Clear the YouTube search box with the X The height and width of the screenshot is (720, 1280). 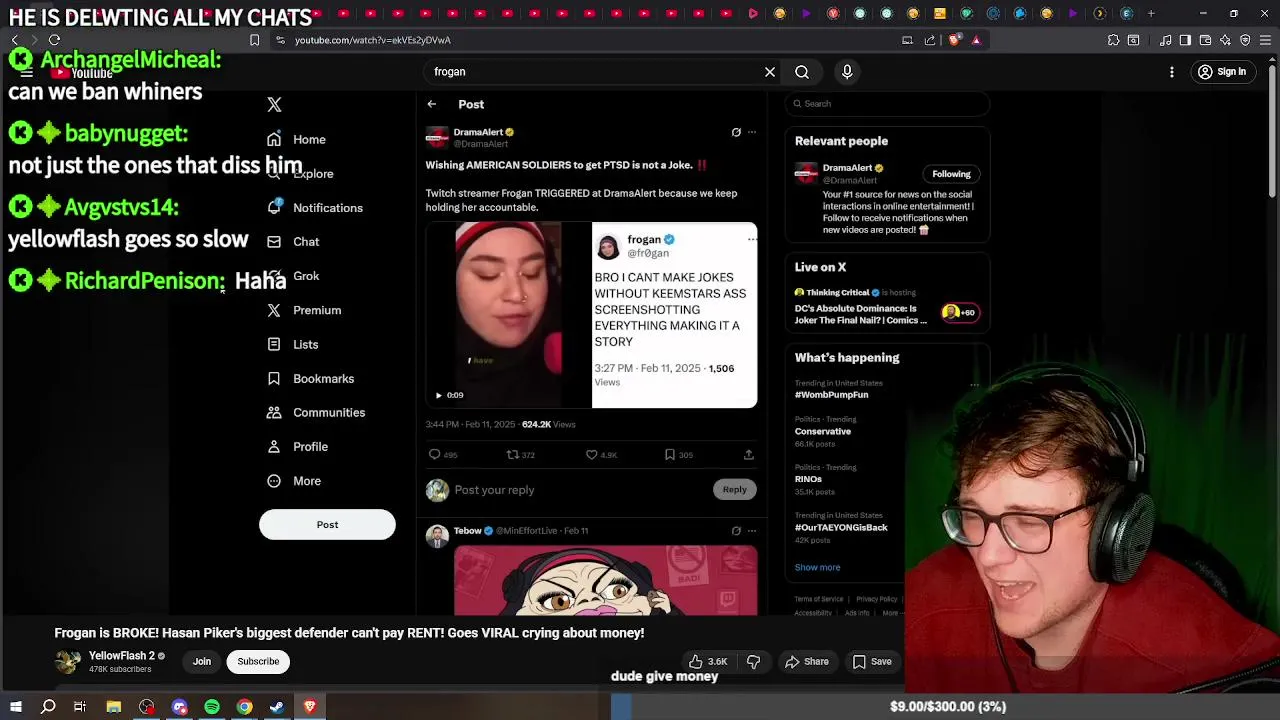tap(770, 72)
